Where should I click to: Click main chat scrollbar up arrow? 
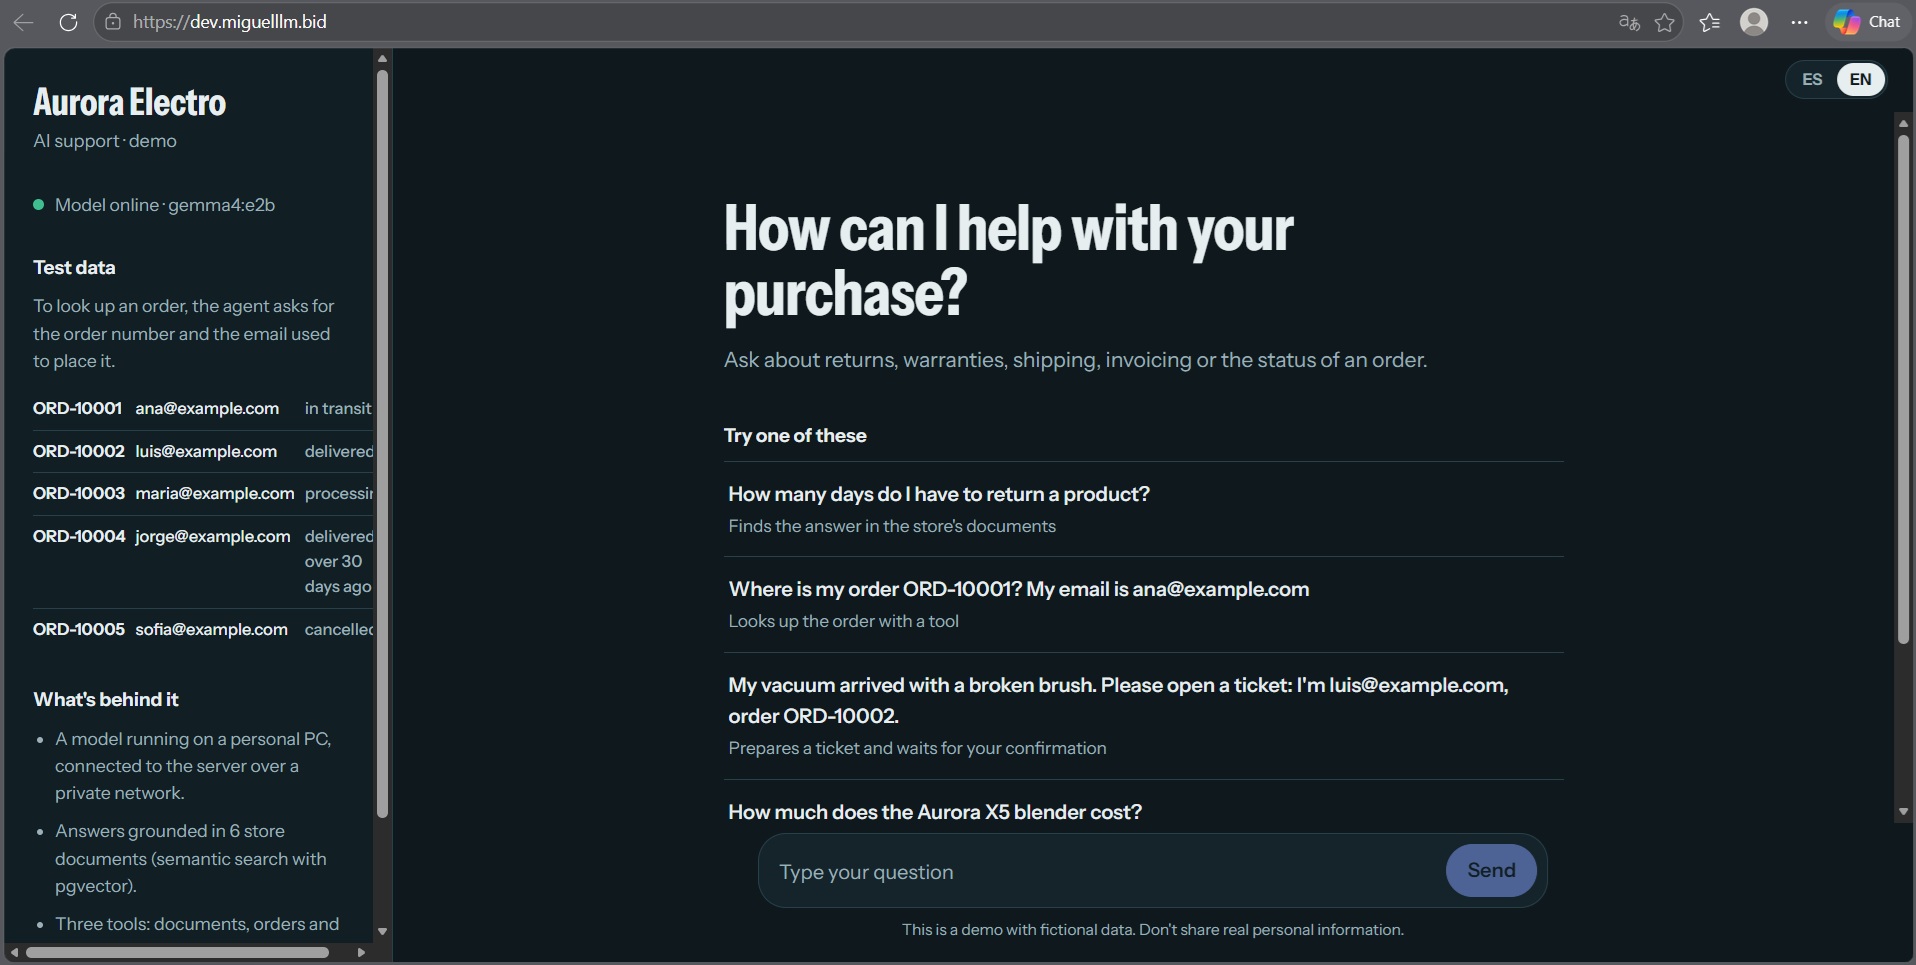coord(1903,123)
